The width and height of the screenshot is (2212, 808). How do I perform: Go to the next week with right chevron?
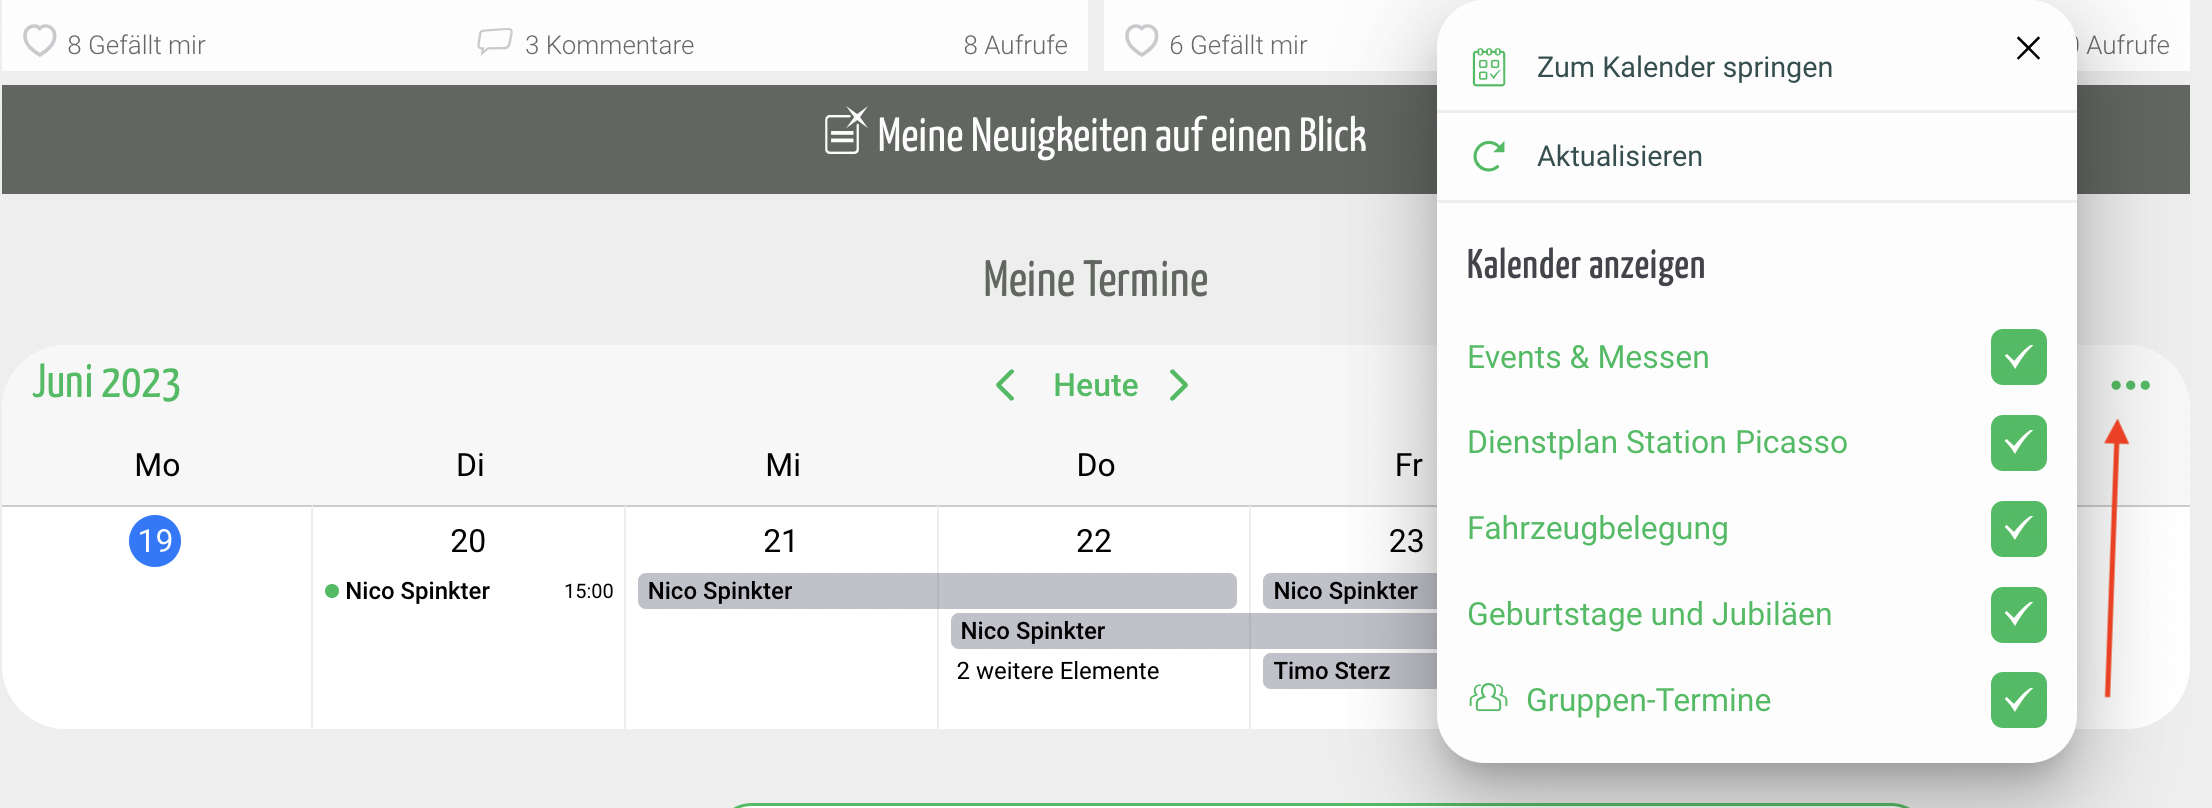[1179, 385]
